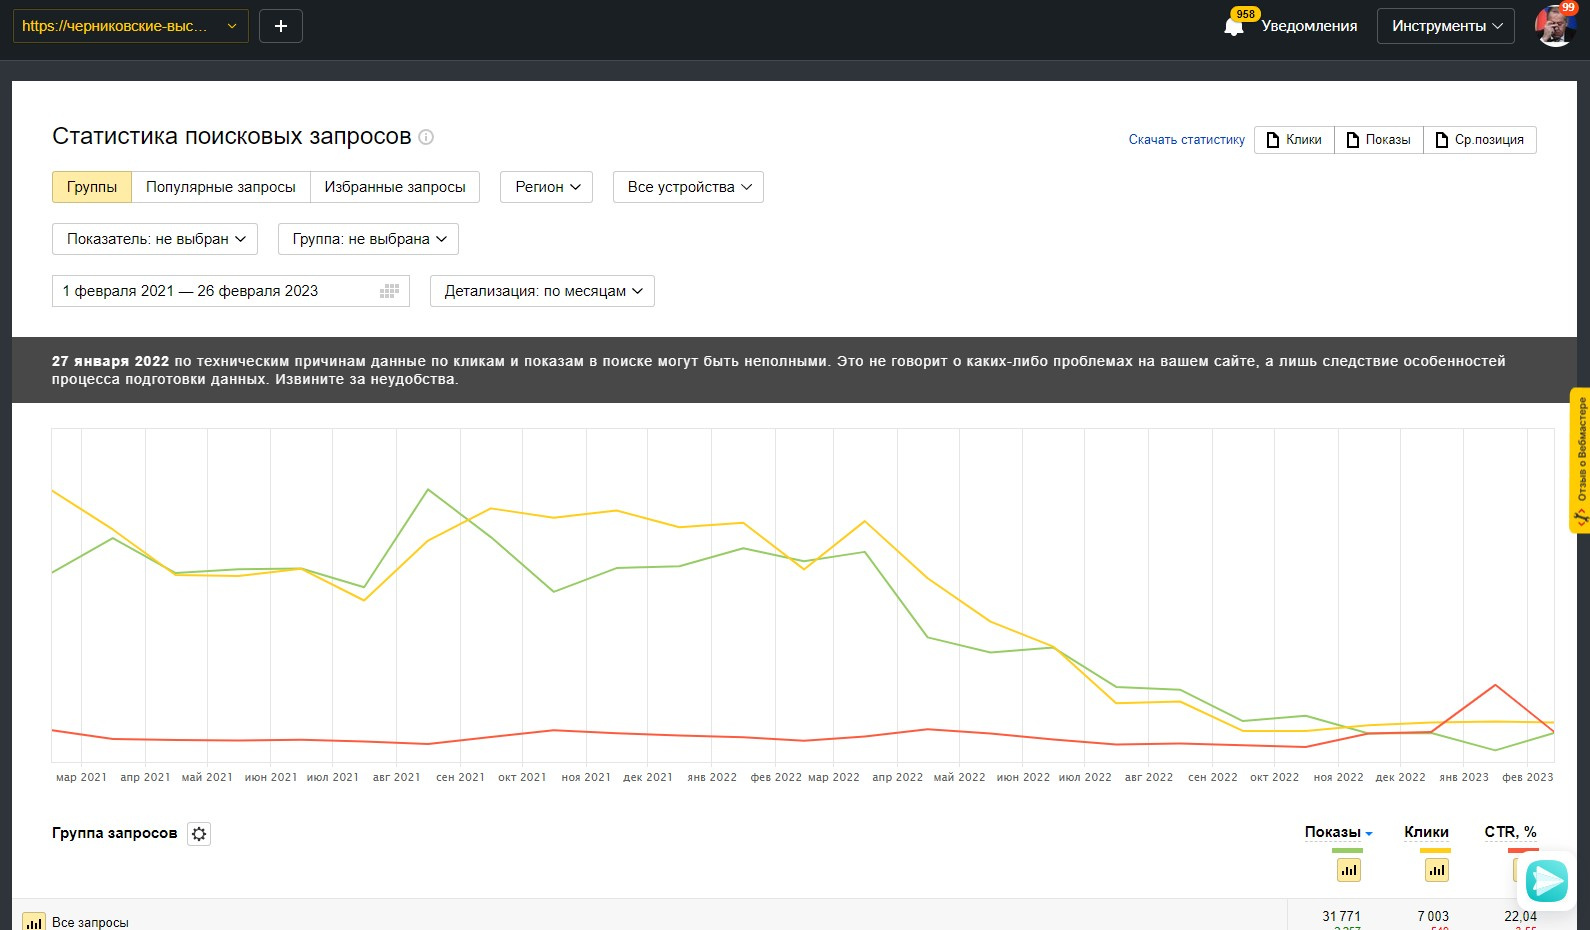
Task: Open Детализация: по месяцам dropdown
Action: click(x=542, y=291)
